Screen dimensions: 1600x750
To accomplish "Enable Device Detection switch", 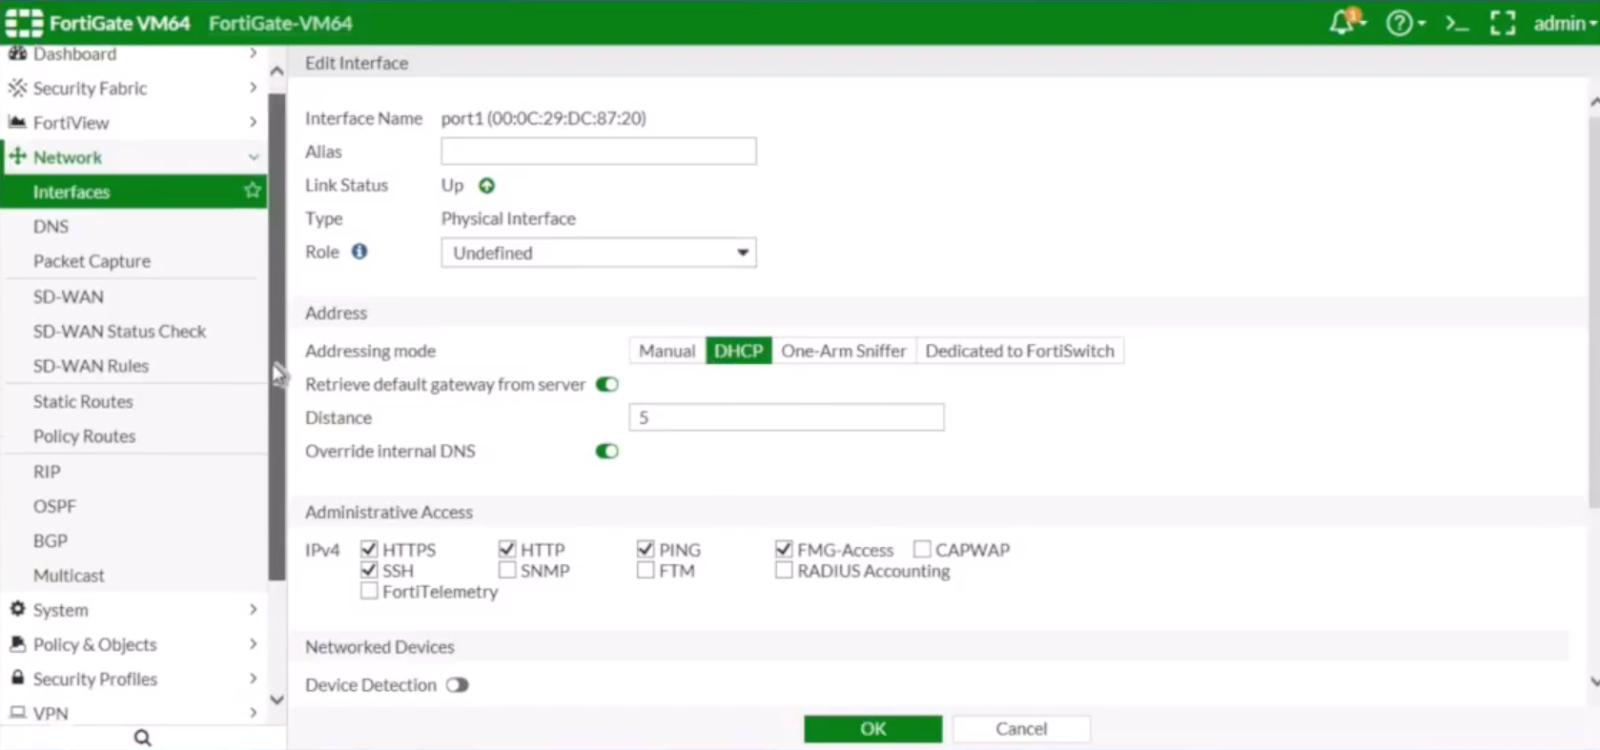I will tap(457, 685).
